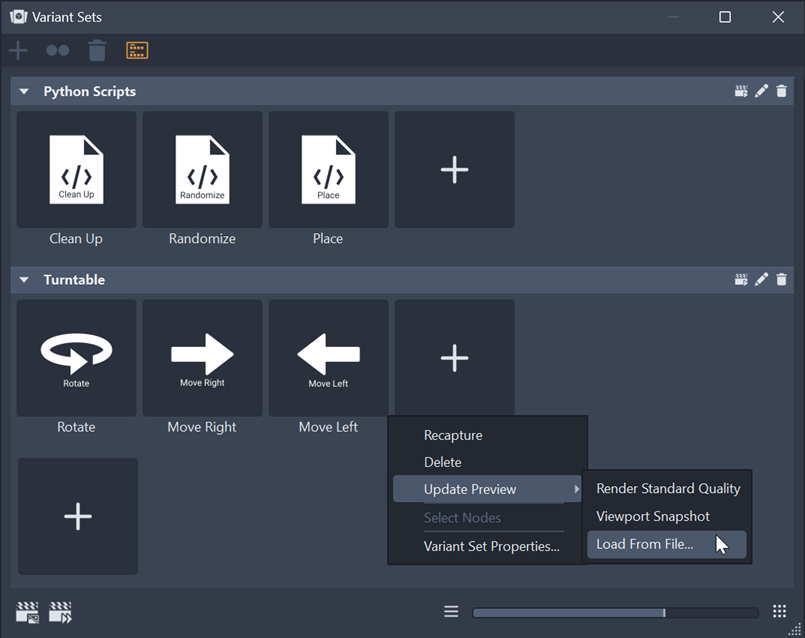Collapse the Python Scripts section
Image resolution: width=805 pixels, height=638 pixels.
24,91
